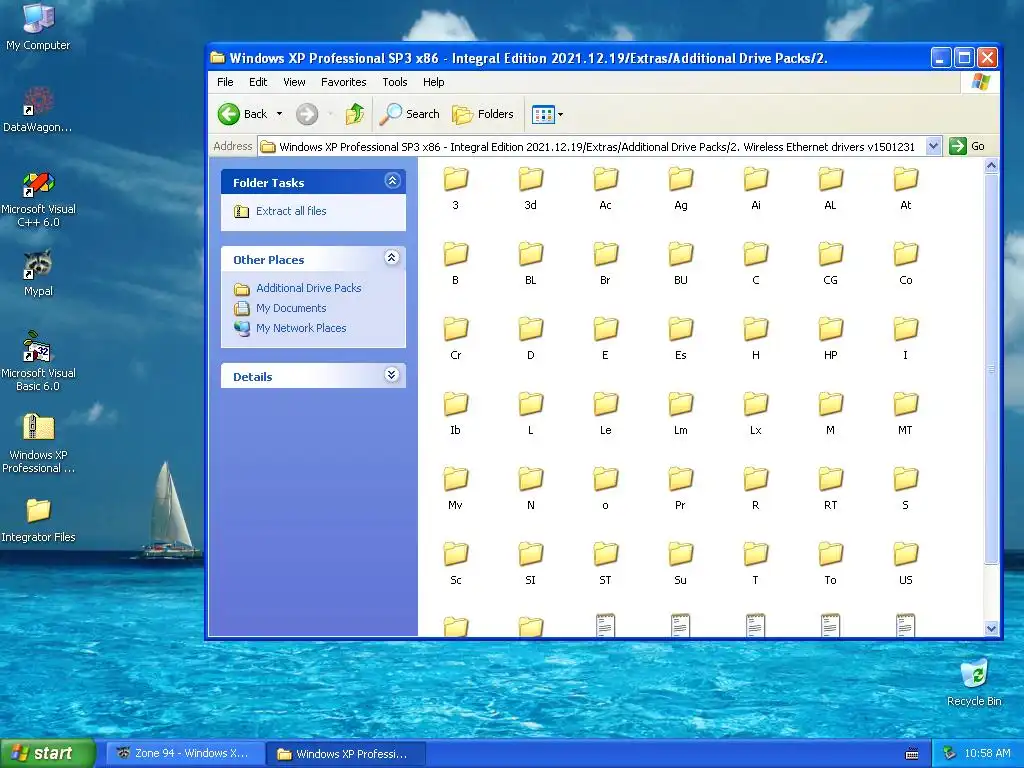Select the BU folder
Viewport: 1024px width, 768px height.
(680, 263)
